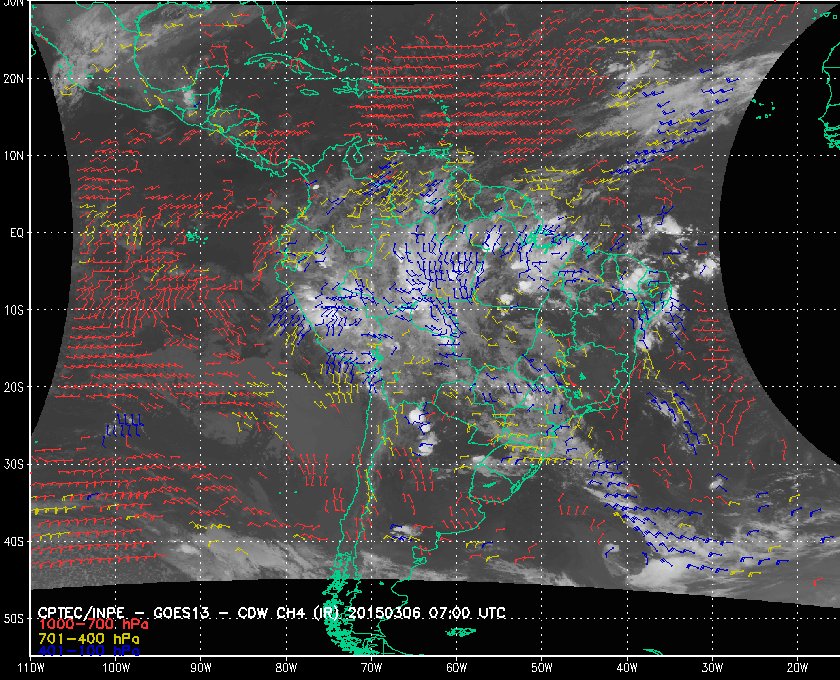The image size is (840, 680).
Task: Click the 100W longitude label
Action: point(116,668)
